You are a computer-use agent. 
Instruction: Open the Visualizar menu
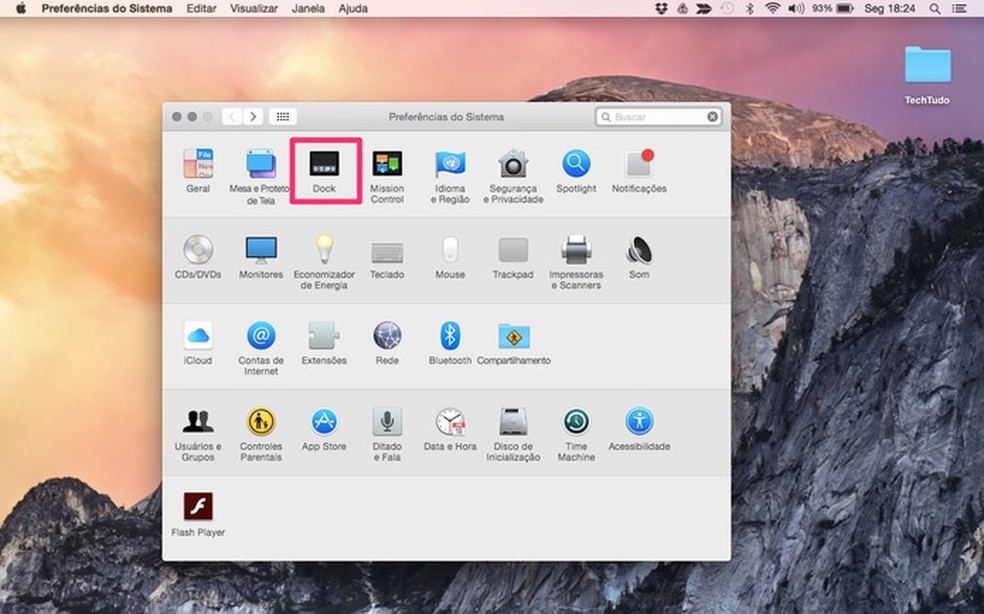point(254,9)
